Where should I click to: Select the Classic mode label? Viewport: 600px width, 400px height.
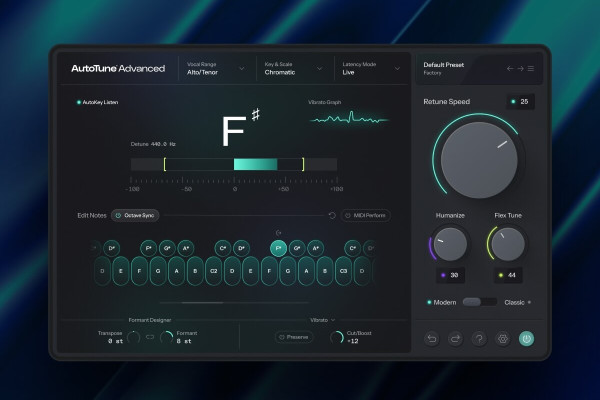pos(514,302)
